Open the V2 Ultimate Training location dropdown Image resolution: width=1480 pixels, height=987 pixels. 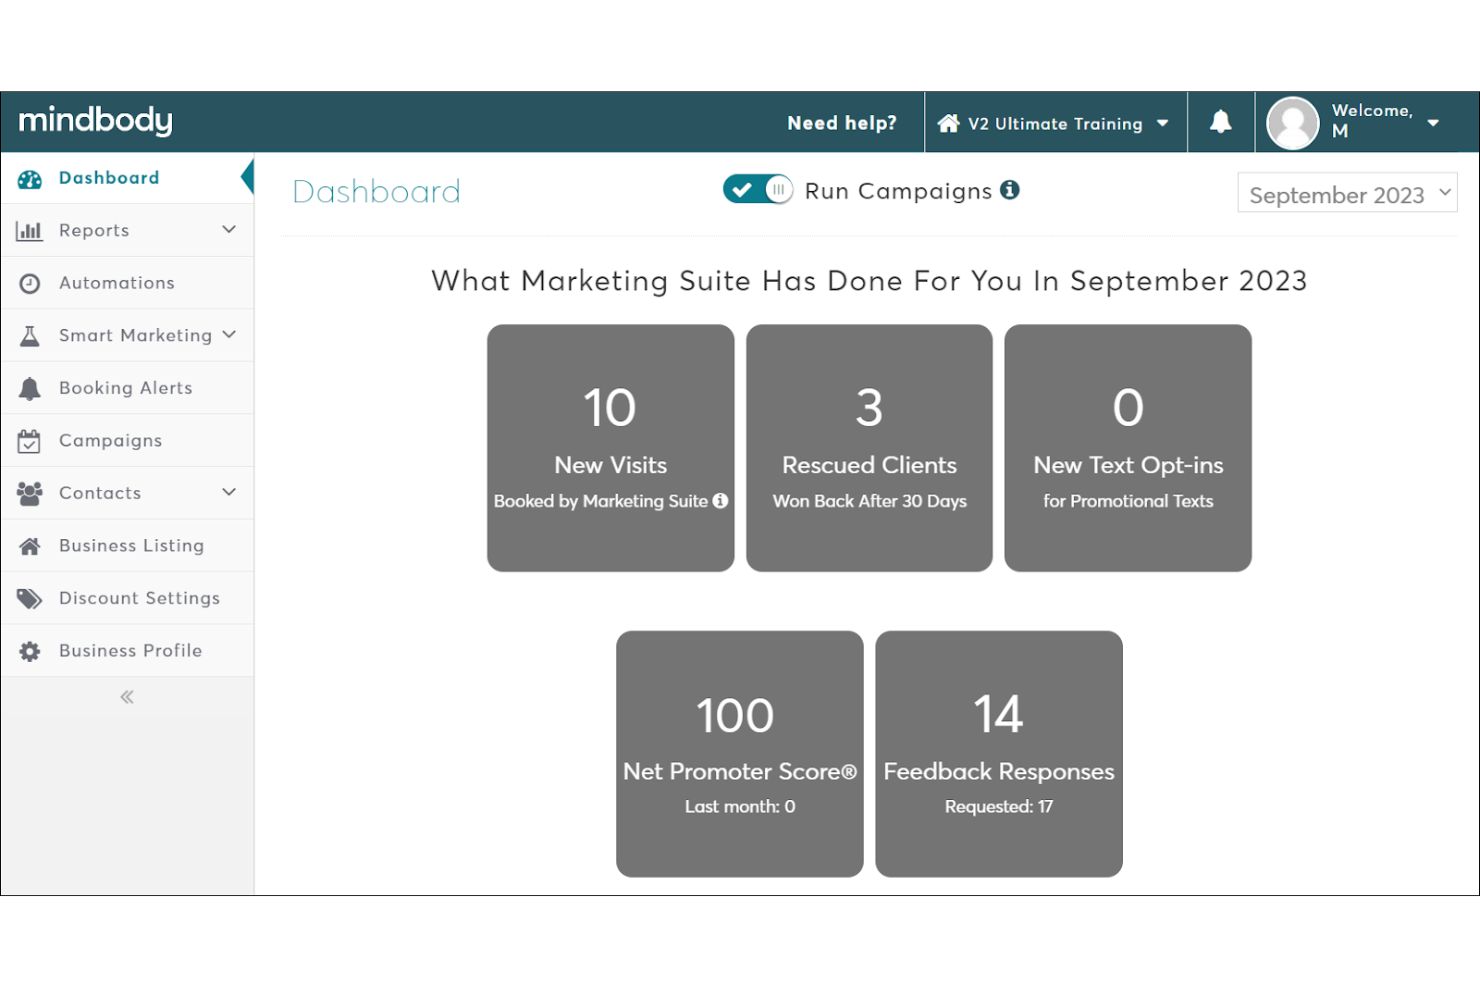coord(1055,123)
